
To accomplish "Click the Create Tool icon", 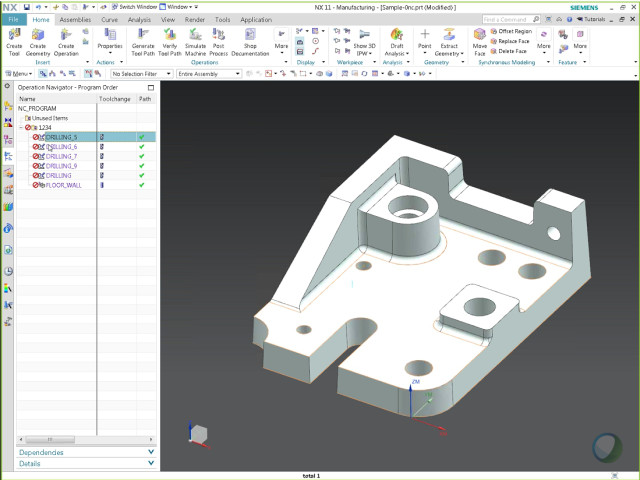I will tap(14, 34).
